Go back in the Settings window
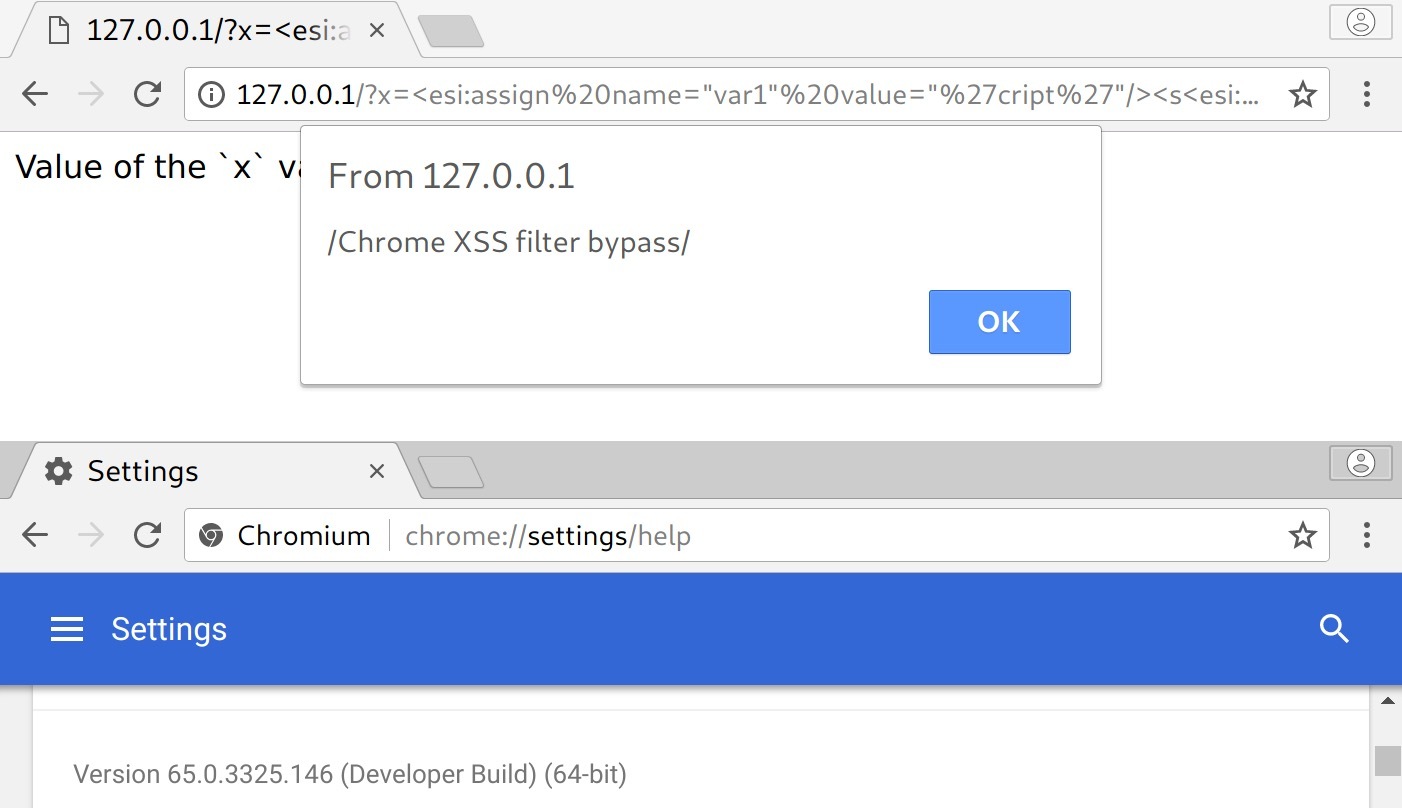 [35, 536]
